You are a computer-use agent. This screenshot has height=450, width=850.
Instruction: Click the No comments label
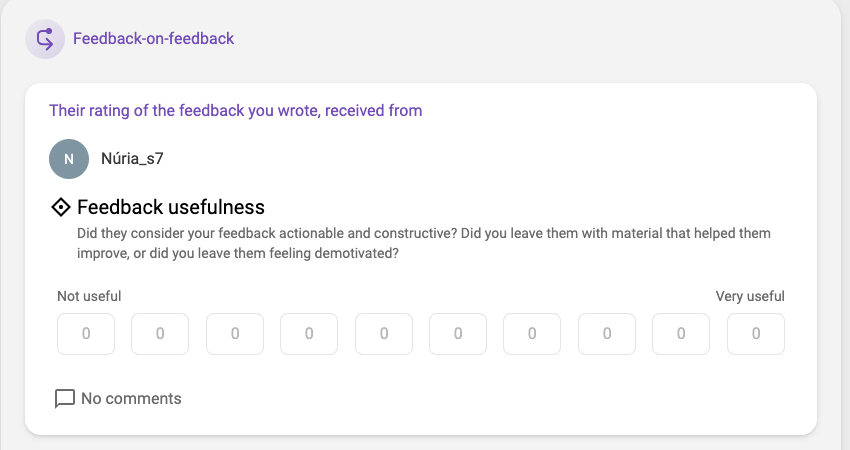click(131, 398)
